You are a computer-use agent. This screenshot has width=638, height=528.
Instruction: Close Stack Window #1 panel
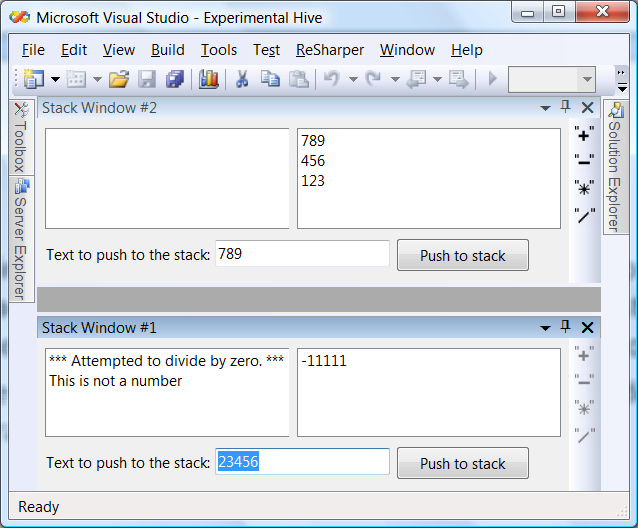point(587,327)
